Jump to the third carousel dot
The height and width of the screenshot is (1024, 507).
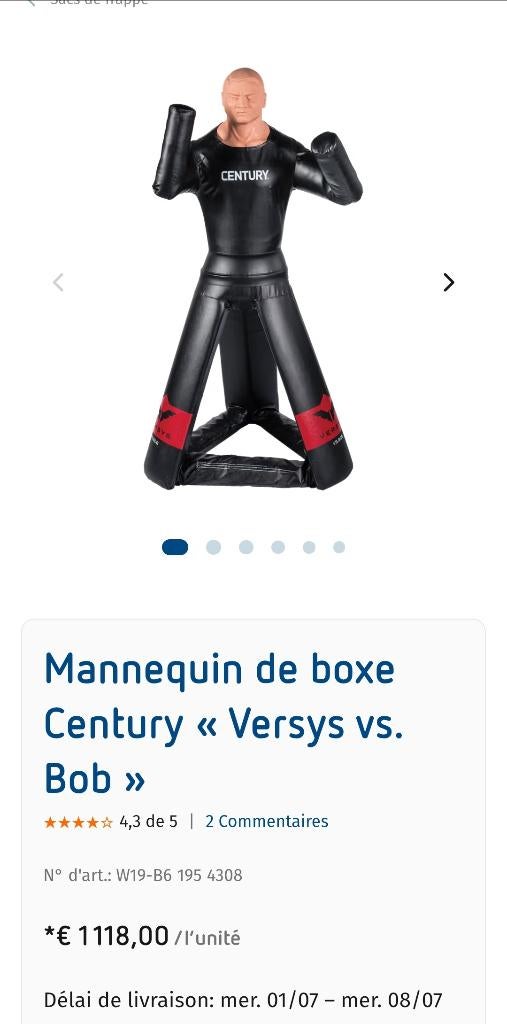246,547
